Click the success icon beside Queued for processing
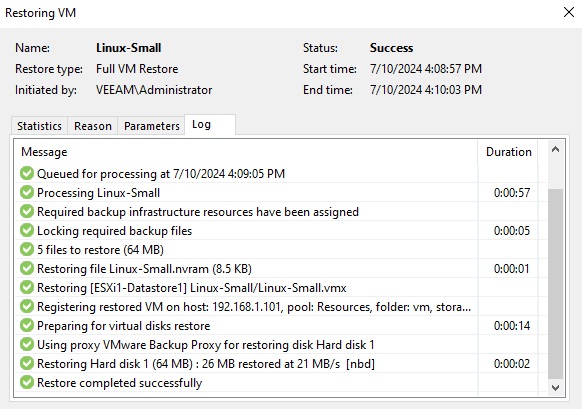 (27, 173)
